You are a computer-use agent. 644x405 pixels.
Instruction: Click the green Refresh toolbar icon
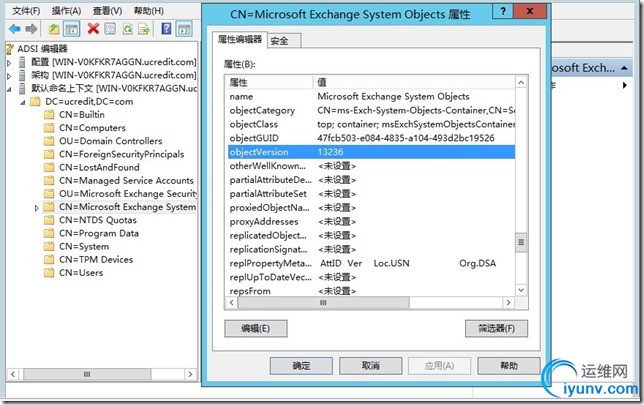coord(127,28)
